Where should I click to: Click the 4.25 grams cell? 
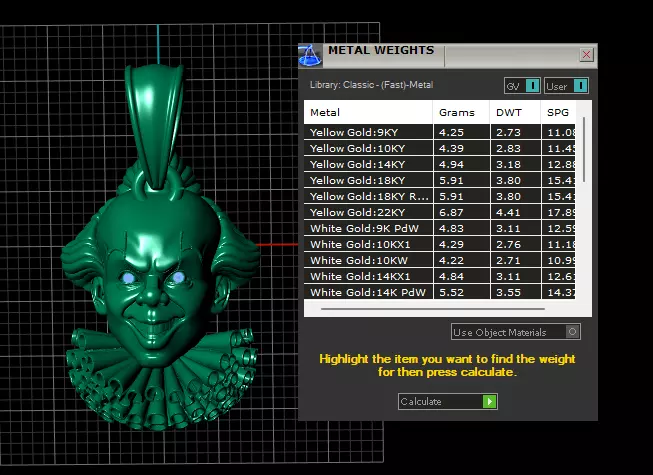coord(462,132)
